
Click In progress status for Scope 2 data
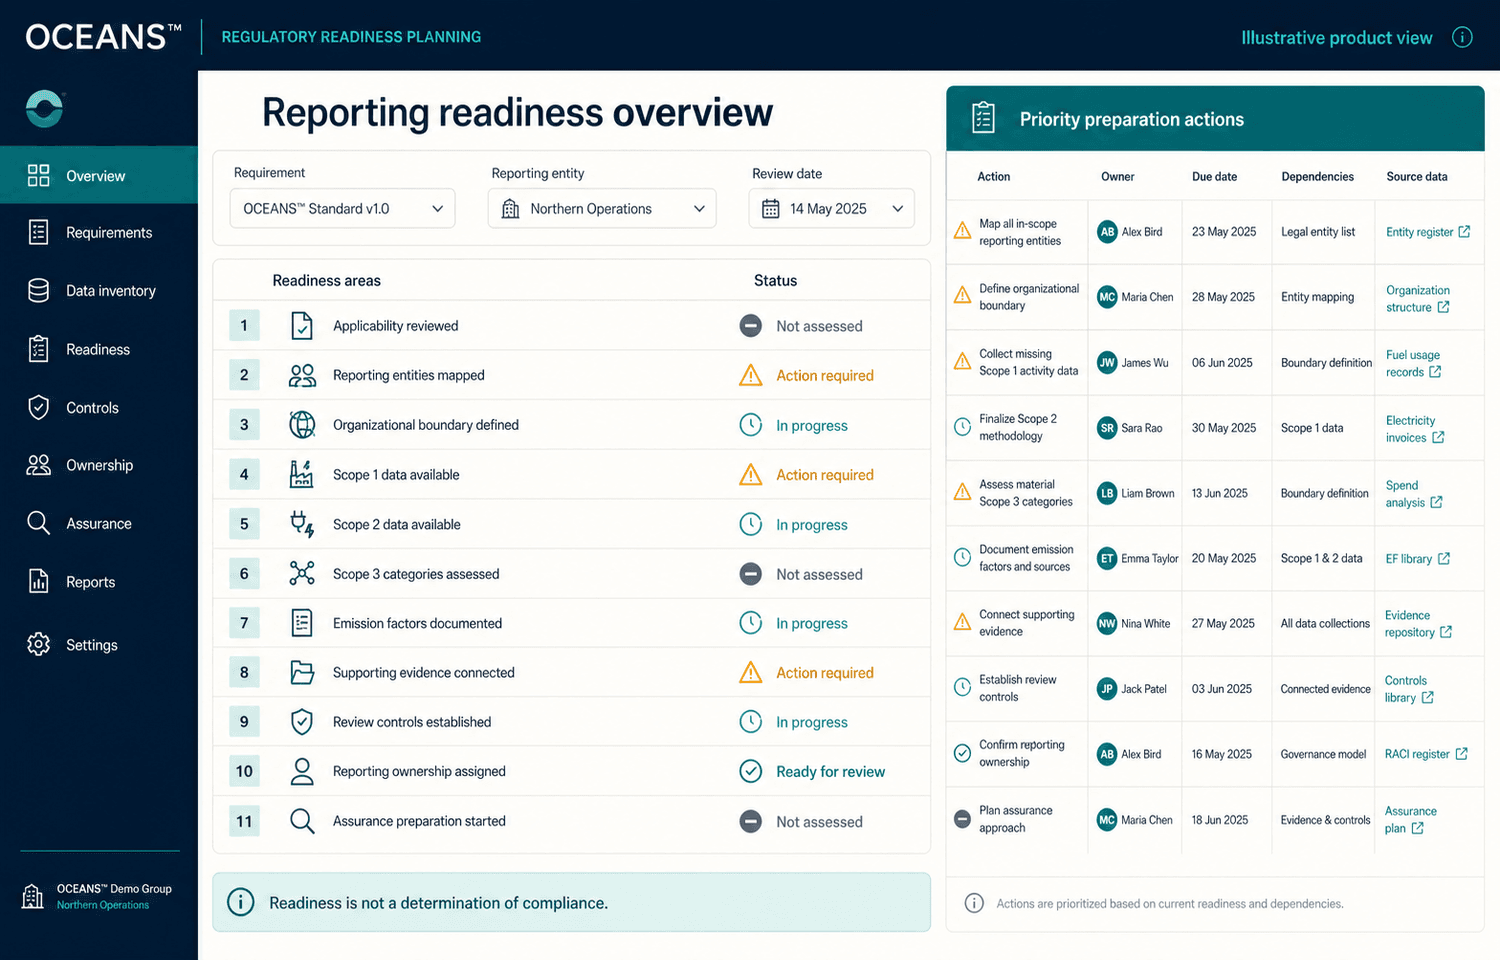click(793, 524)
